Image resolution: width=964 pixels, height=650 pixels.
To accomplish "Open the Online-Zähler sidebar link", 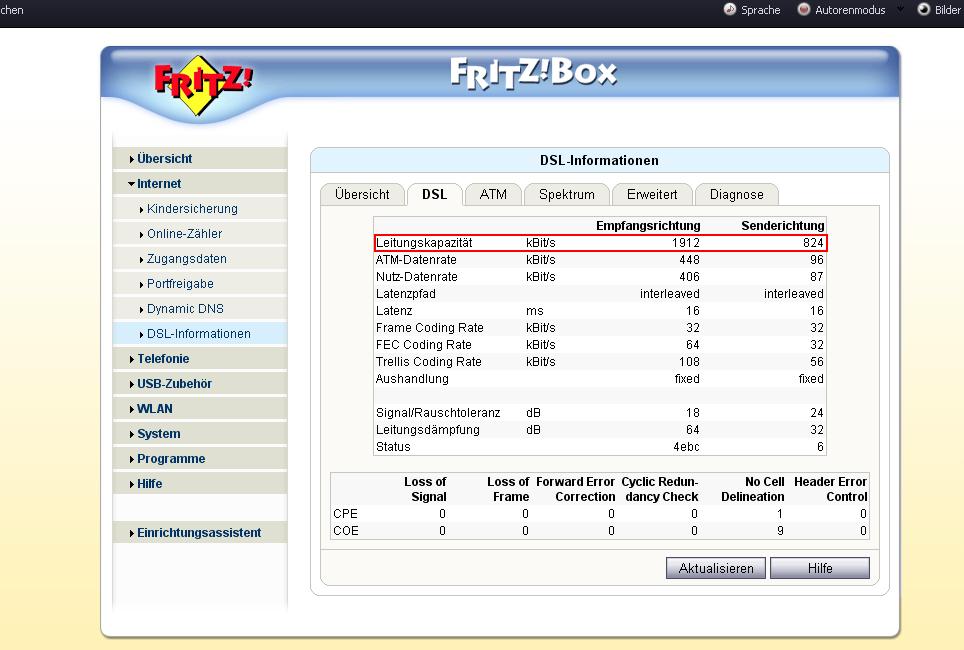I will 184,234.
